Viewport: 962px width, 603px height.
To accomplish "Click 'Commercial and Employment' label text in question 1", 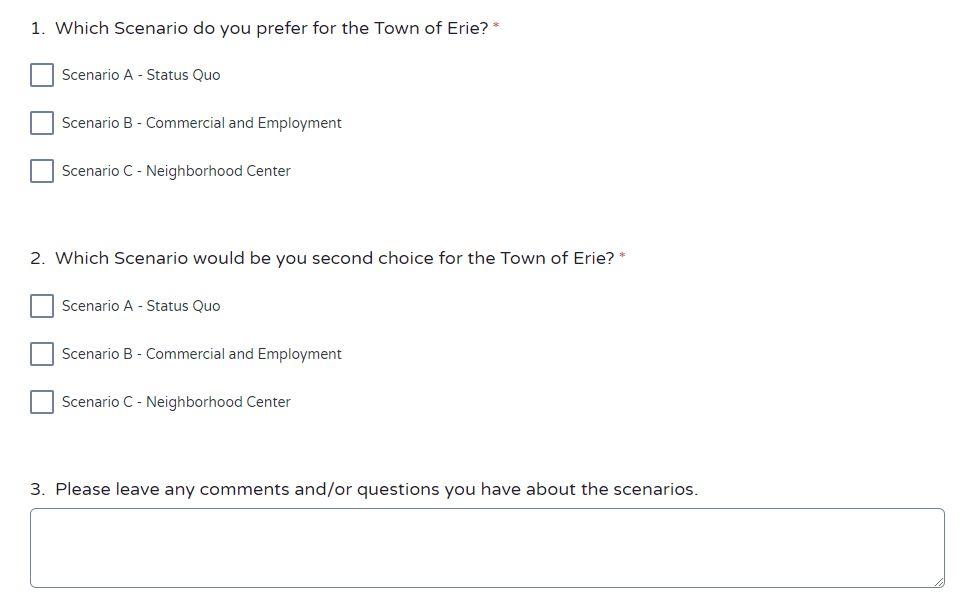I will (x=244, y=123).
